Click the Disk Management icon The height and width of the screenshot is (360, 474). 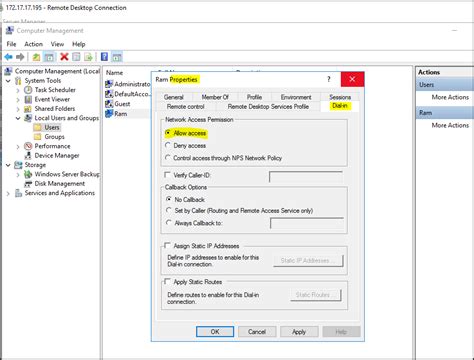click(28, 184)
